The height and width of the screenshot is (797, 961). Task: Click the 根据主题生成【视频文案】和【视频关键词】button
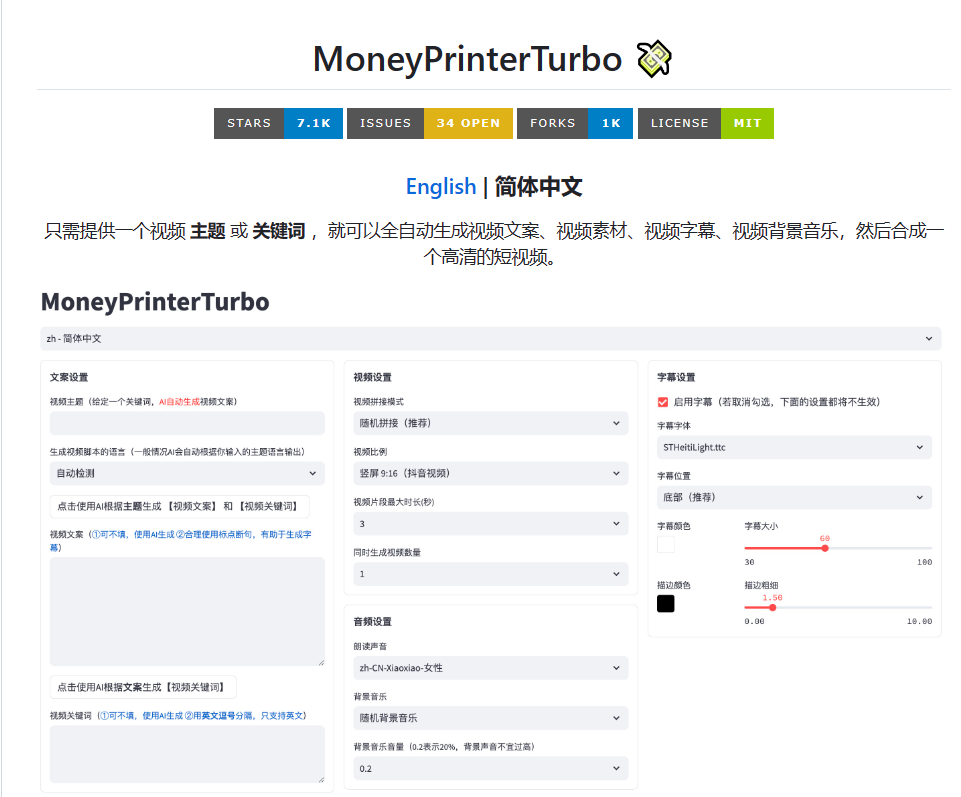coord(179,506)
